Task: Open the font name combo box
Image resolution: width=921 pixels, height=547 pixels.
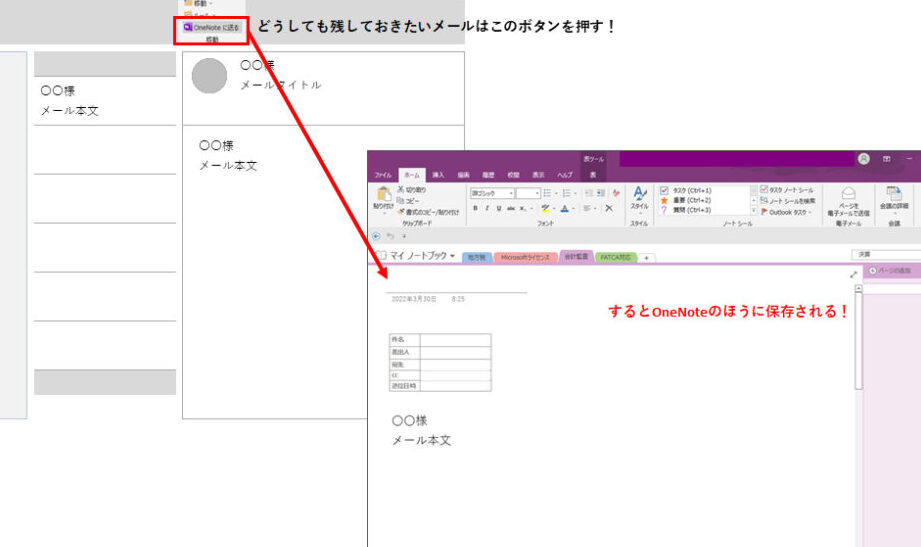Action: click(x=492, y=193)
